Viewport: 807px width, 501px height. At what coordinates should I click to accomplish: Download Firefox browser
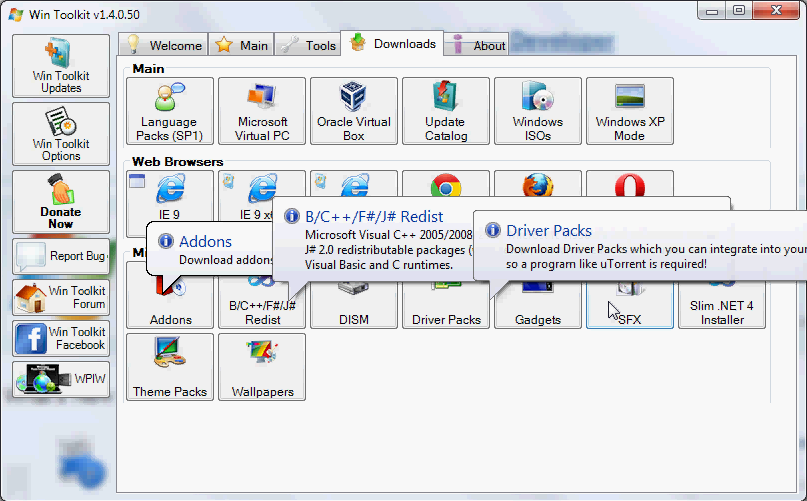[538, 184]
